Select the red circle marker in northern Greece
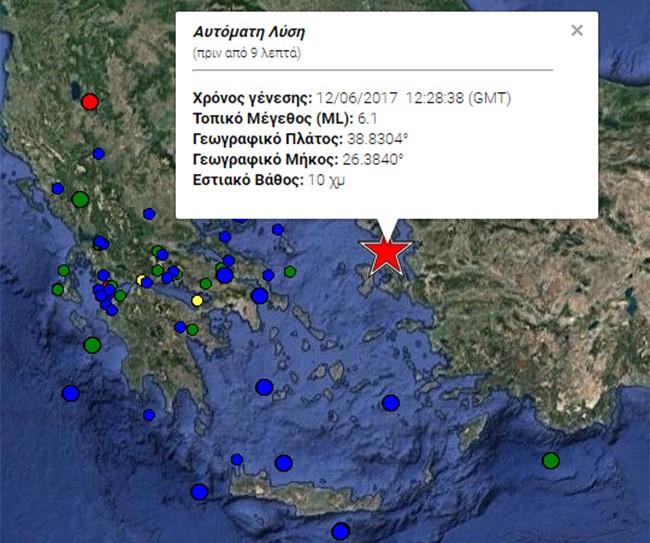Viewport: 650px width, 543px height. [x=90, y=101]
